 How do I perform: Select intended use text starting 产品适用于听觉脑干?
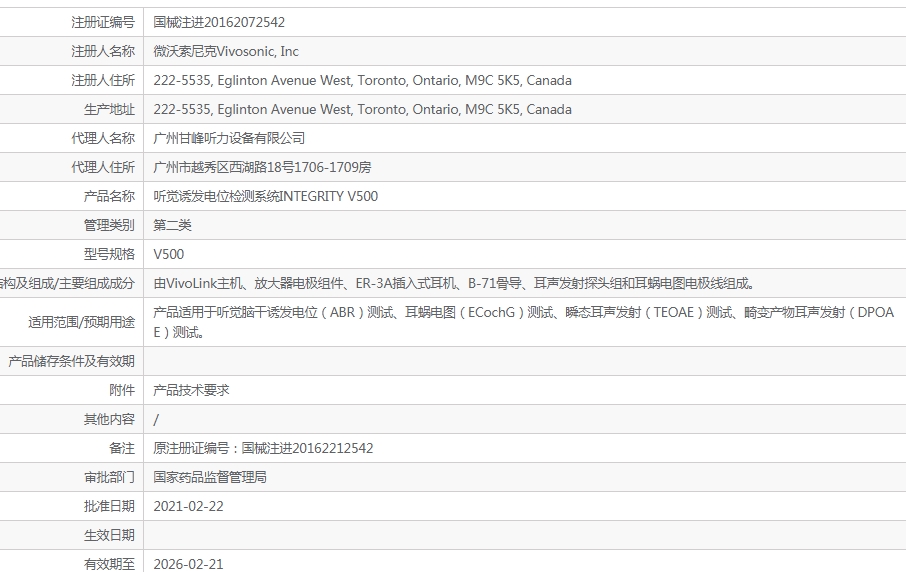coord(523,322)
